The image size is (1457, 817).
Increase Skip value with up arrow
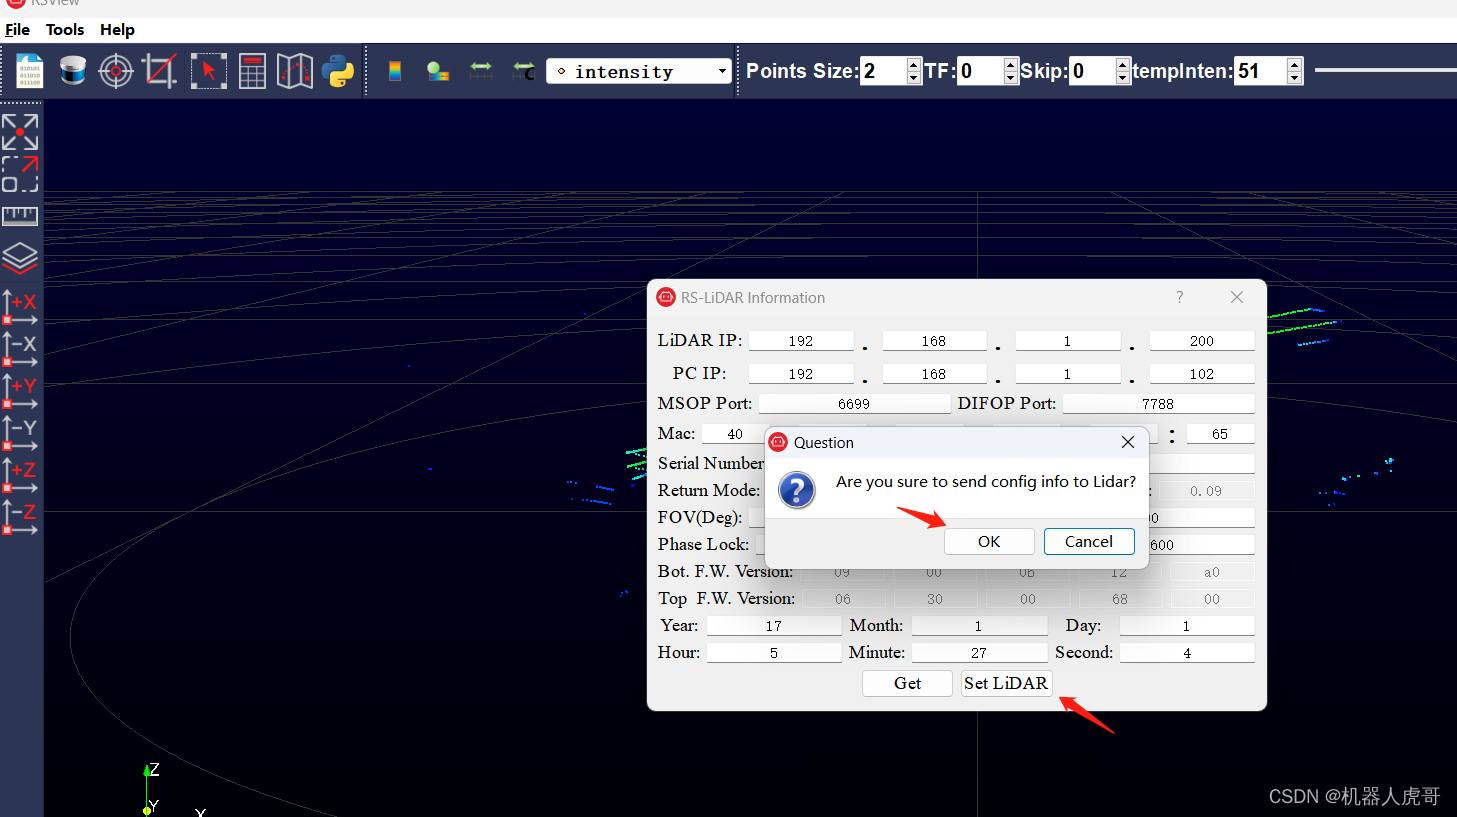click(x=1123, y=64)
